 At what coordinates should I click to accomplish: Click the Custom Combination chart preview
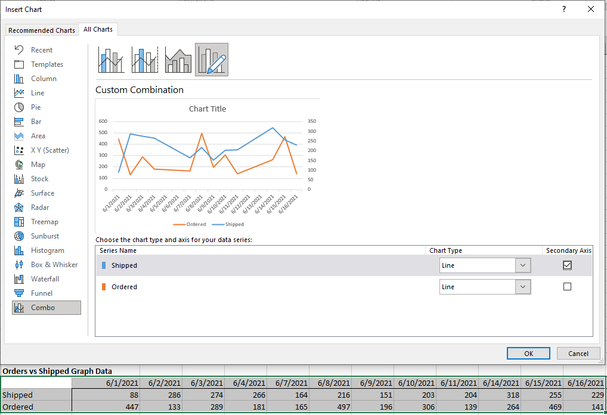click(207, 166)
